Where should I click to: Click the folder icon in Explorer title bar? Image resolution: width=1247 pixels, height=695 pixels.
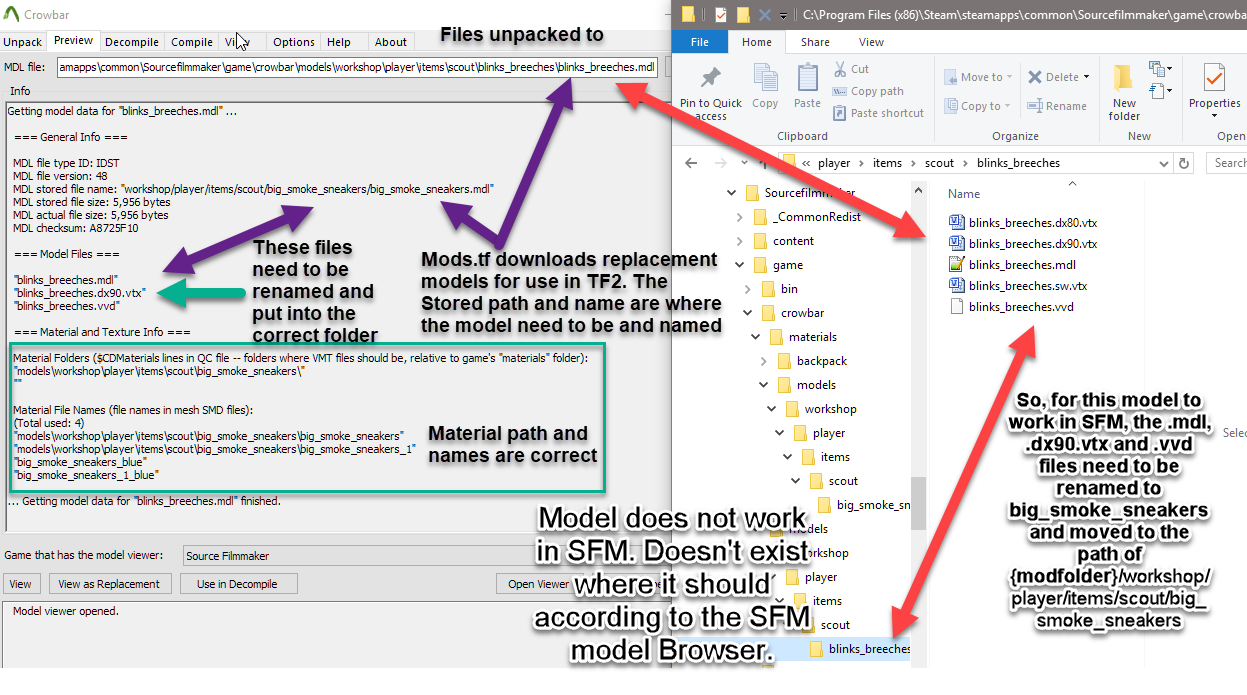(688, 14)
